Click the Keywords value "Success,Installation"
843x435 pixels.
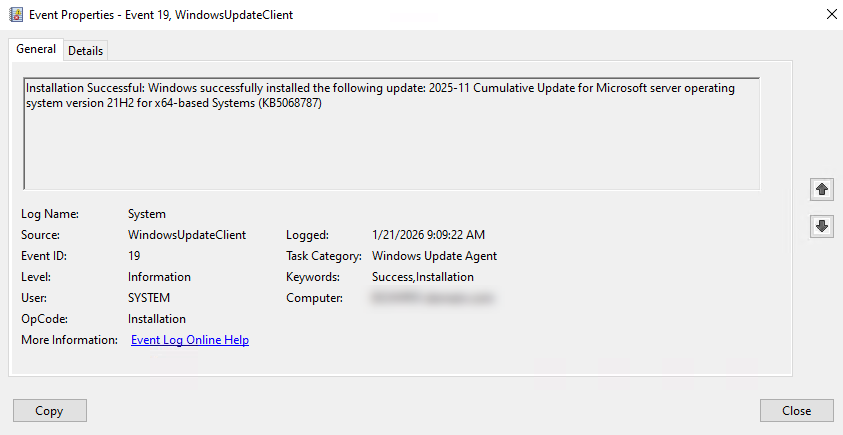(x=422, y=277)
